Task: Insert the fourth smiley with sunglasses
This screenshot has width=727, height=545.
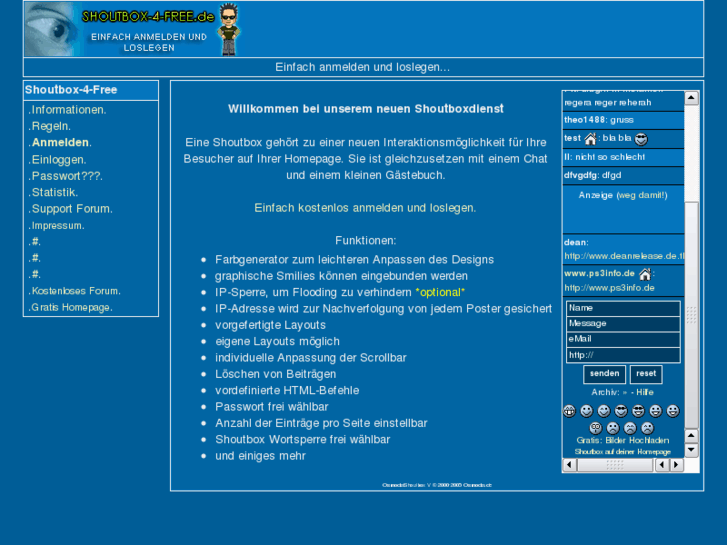Action: coord(621,411)
